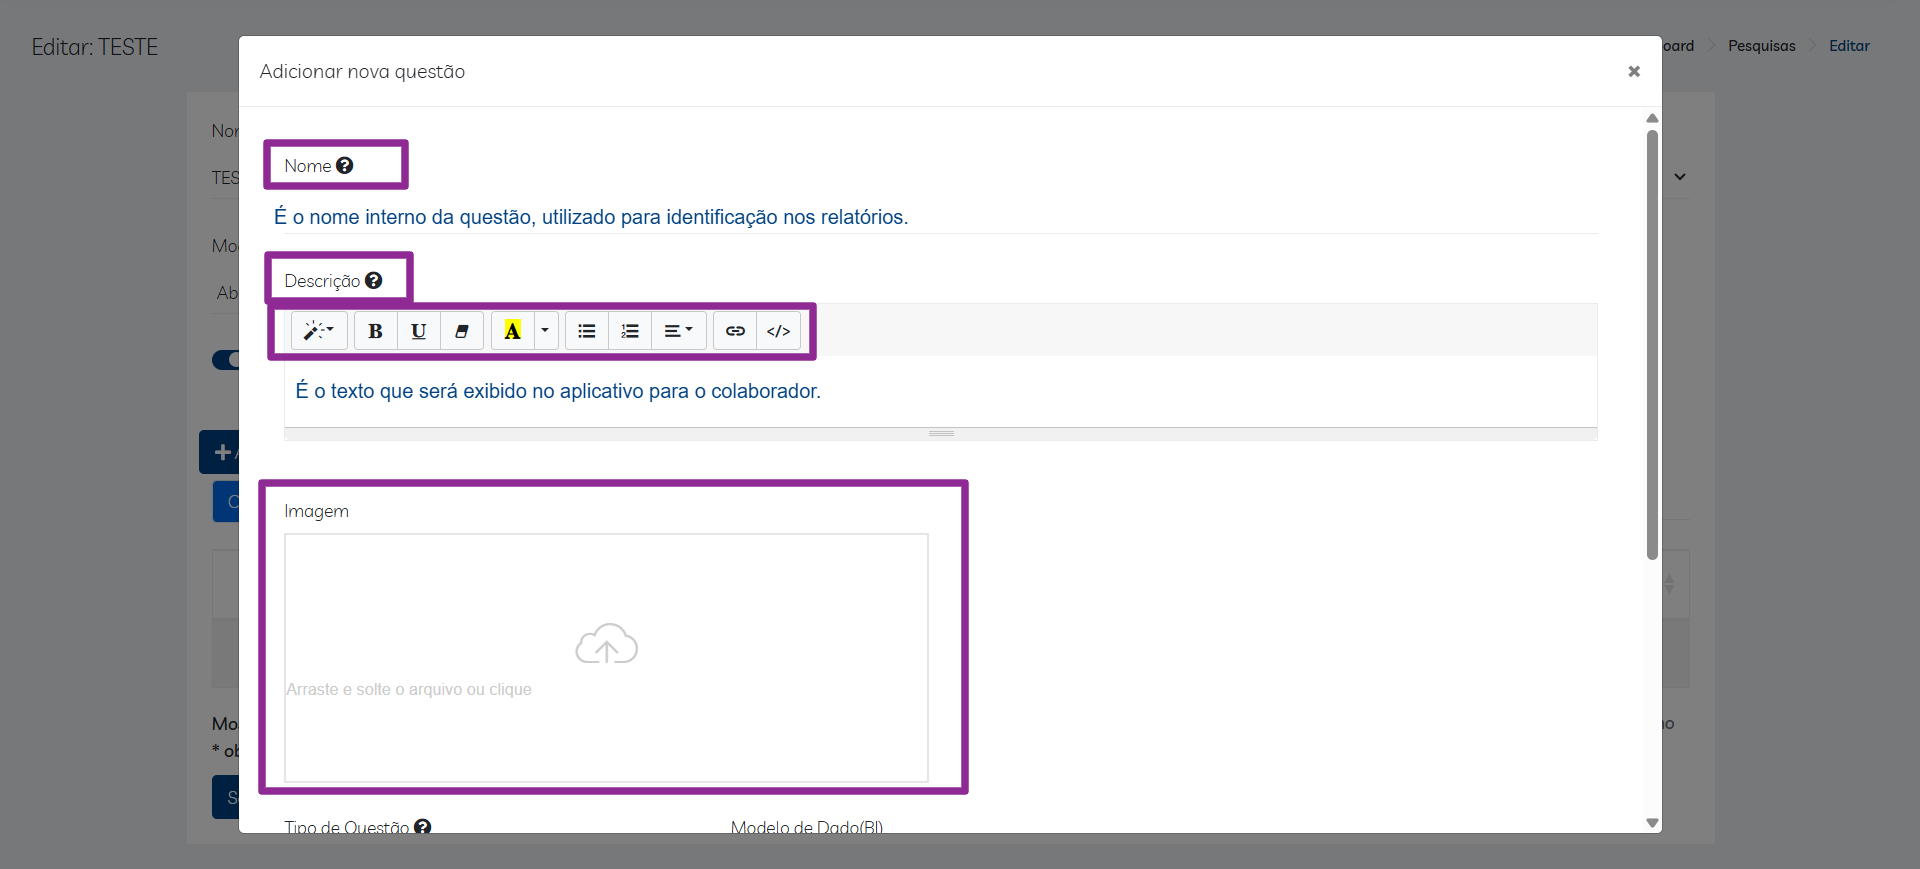Click into the description text area
This screenshot has width=1920, height=869.
click(940, 391)
